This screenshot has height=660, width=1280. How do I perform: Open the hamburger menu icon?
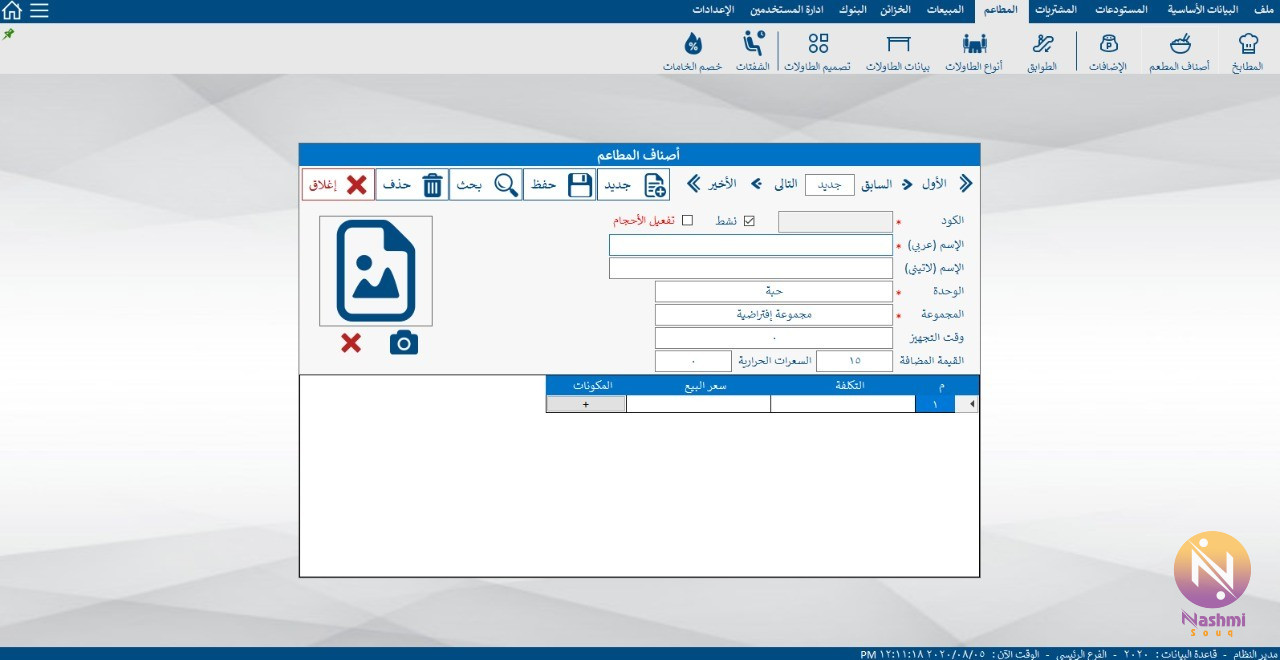point(38,11)
